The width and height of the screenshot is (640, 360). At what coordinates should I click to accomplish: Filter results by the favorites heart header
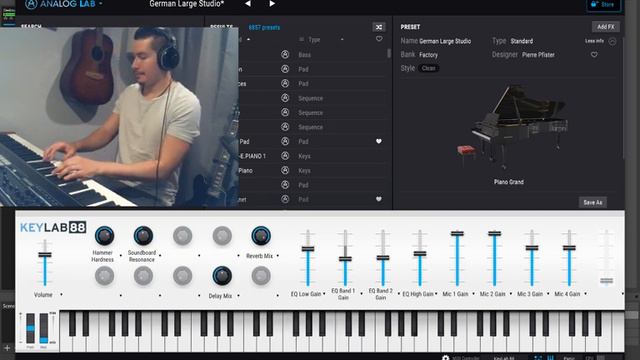379,39
